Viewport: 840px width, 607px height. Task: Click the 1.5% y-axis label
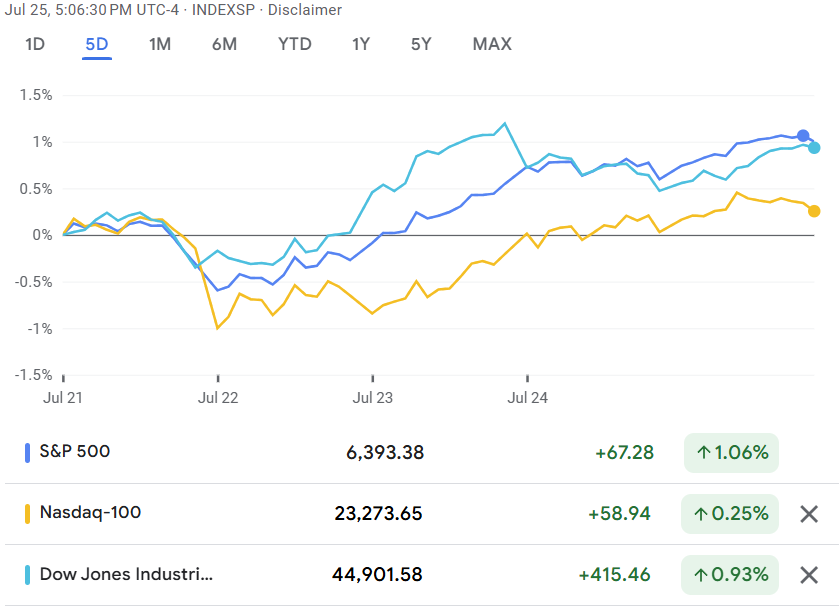[36, 95]
